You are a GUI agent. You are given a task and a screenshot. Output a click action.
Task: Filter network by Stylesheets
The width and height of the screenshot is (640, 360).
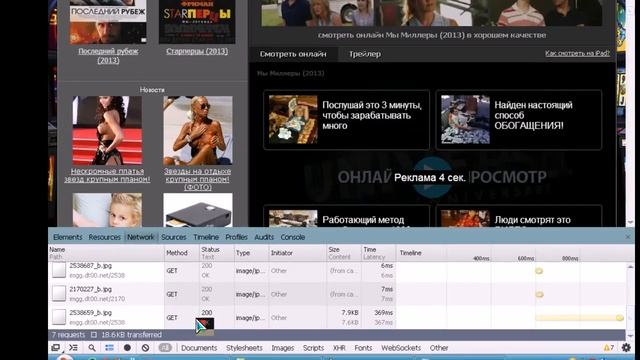point(244,348)
